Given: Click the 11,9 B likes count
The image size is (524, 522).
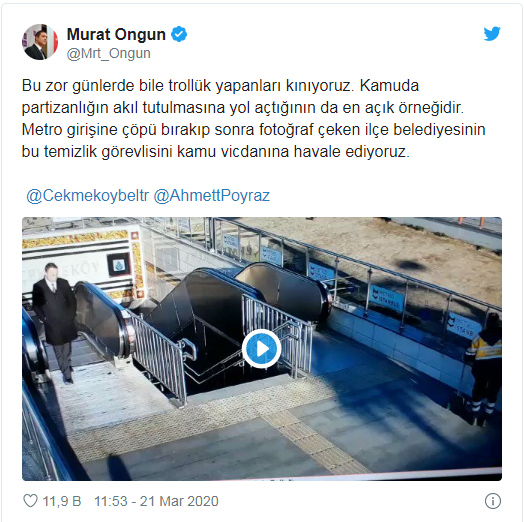Looking at the screenshot, I should (62, 501).
